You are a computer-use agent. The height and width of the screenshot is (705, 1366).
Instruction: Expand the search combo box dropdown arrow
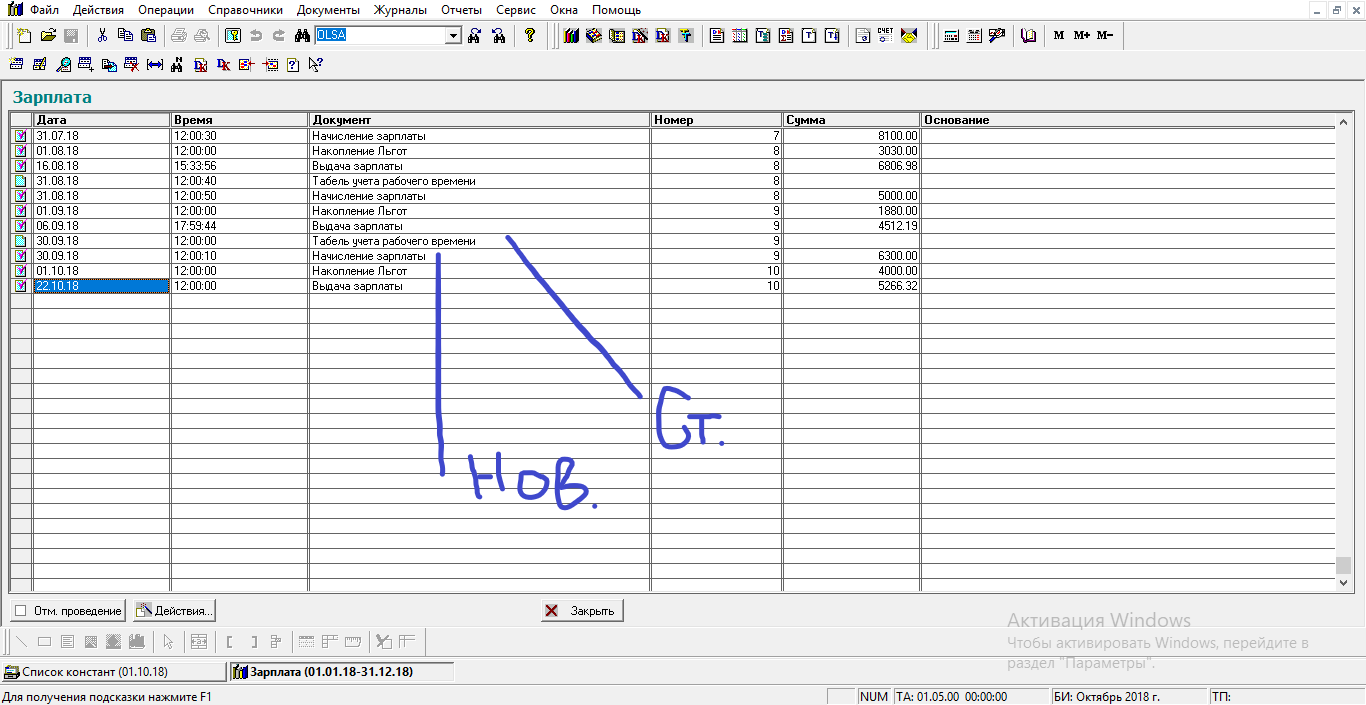tap(453, 36)
